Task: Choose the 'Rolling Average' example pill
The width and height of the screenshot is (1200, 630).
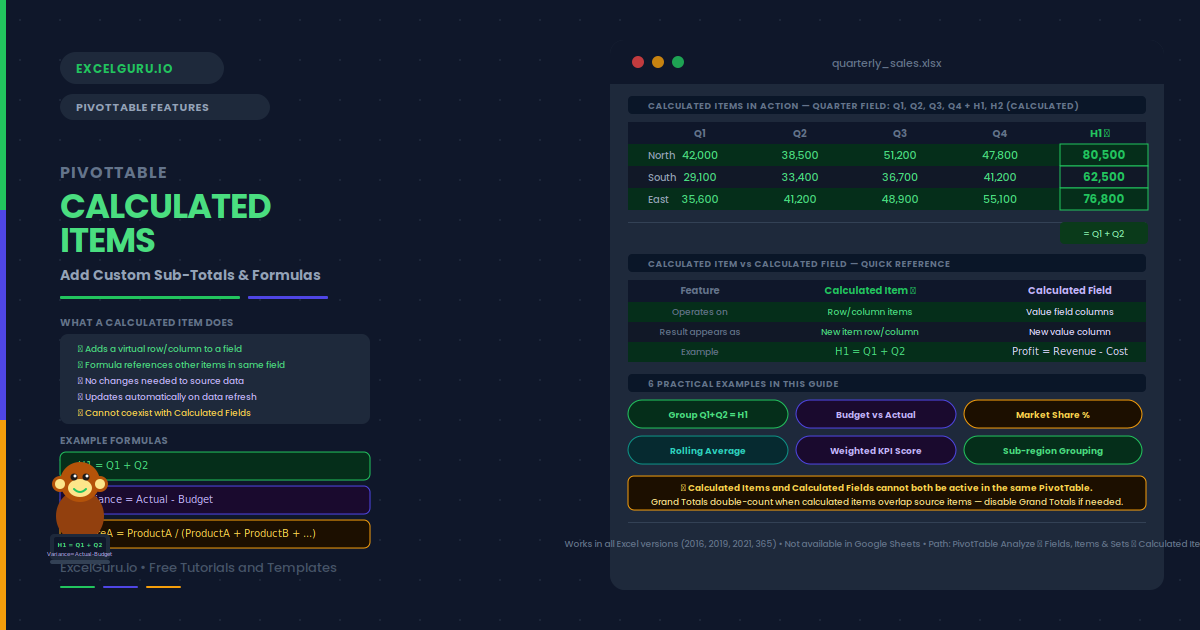Action: 708,450
